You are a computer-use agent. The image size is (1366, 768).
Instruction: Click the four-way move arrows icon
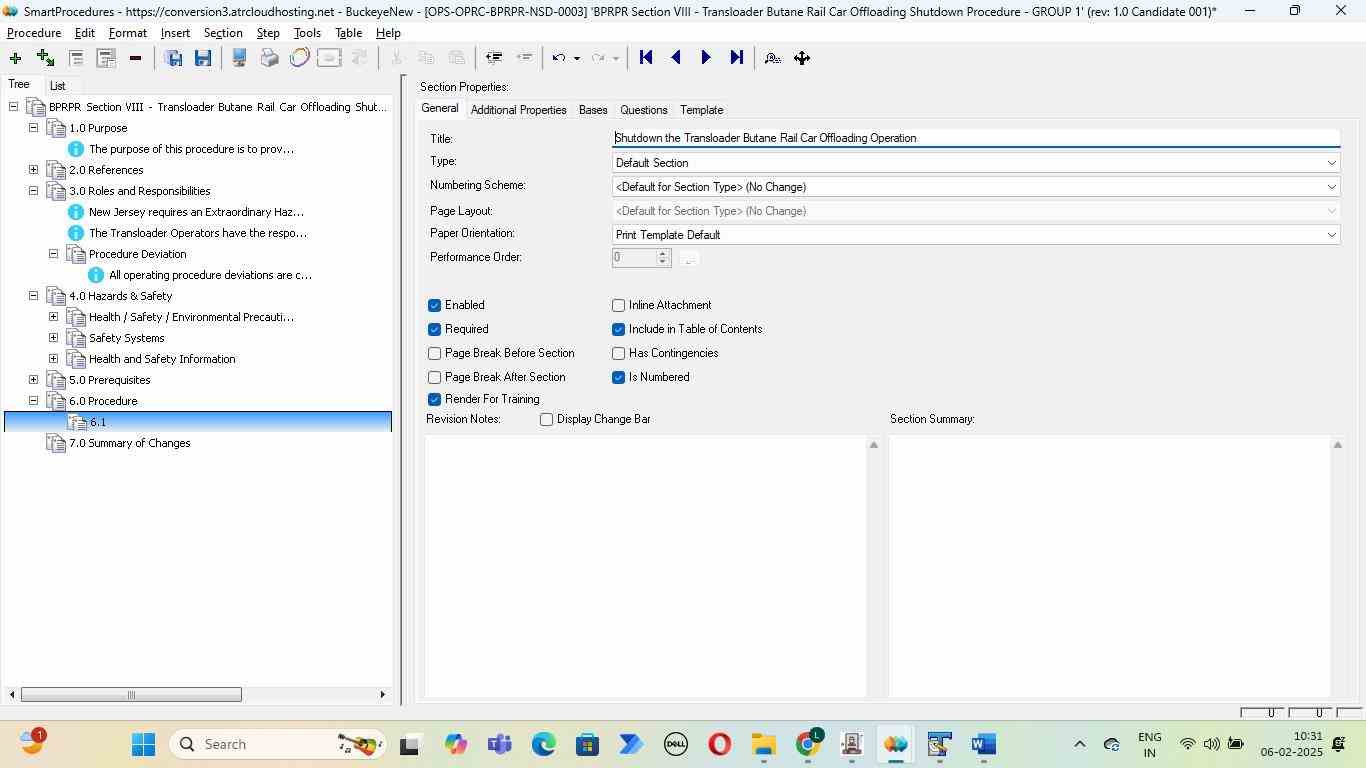(x=802, y=58)
